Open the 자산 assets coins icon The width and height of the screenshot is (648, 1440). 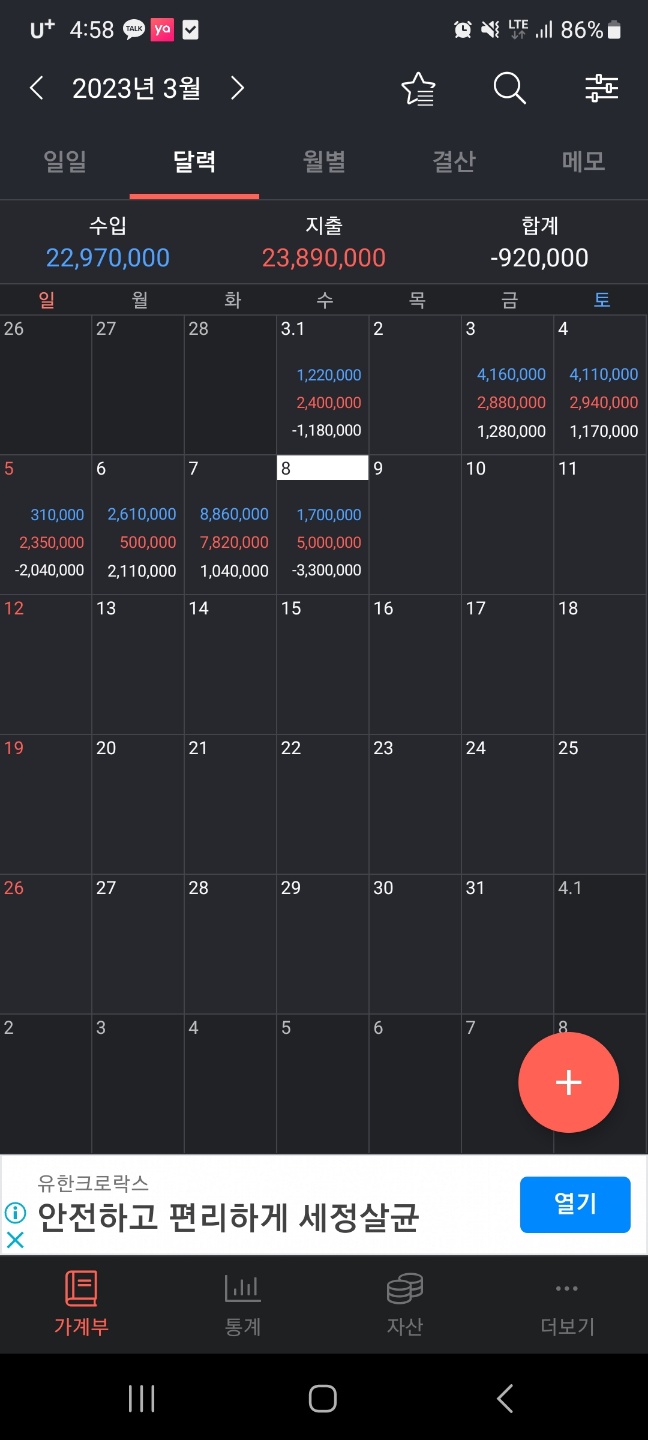405,1288
